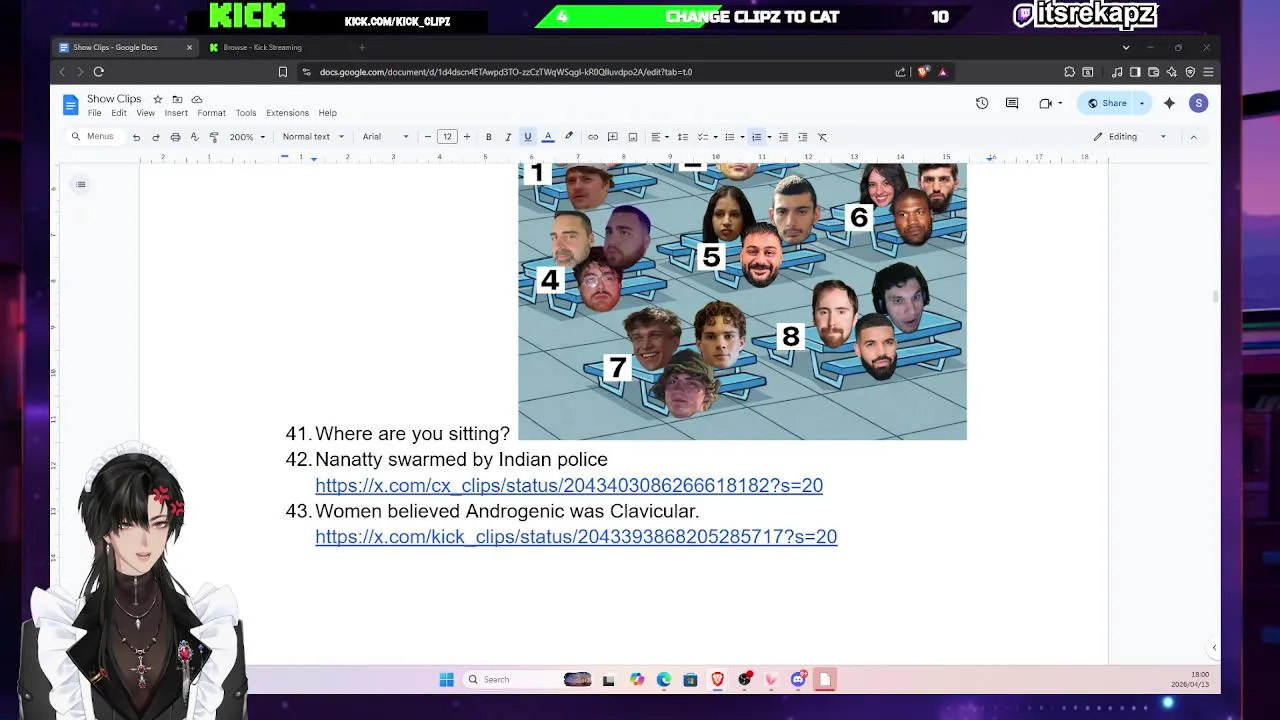Open Google Docs home icon

[x=70, y=104]
